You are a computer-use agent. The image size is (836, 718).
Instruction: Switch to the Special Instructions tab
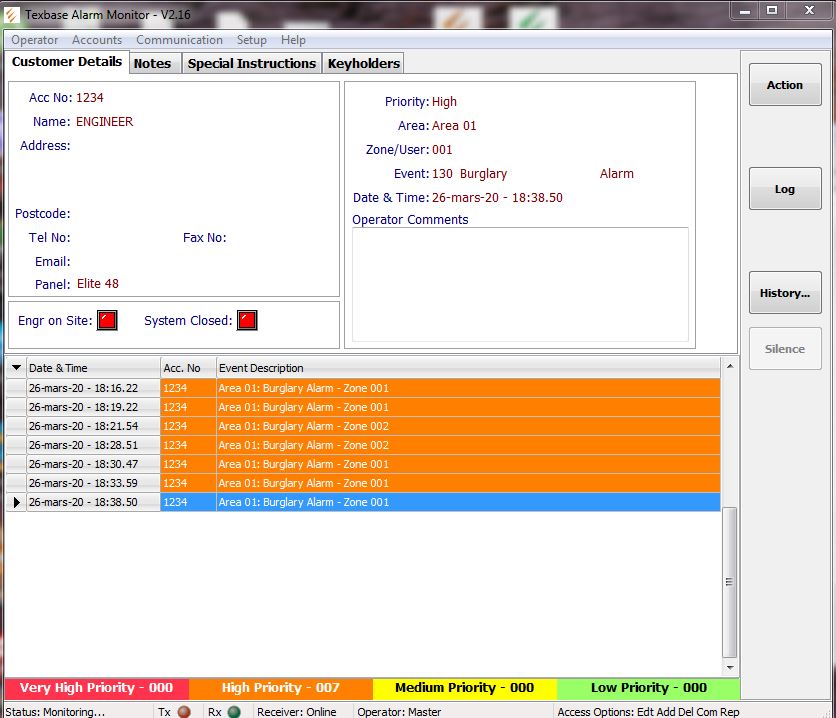coord(252,64)
